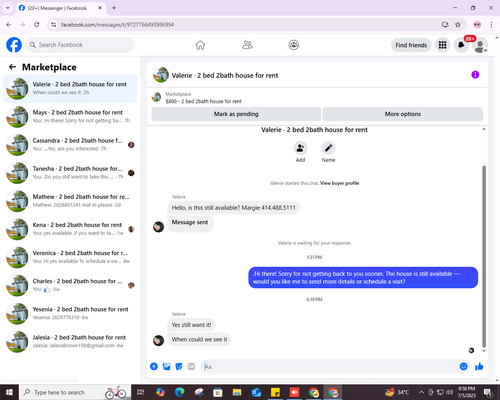Open the Veronica conversation
Image resolution: width=500 pixels, height=400 pixels.
70,257
